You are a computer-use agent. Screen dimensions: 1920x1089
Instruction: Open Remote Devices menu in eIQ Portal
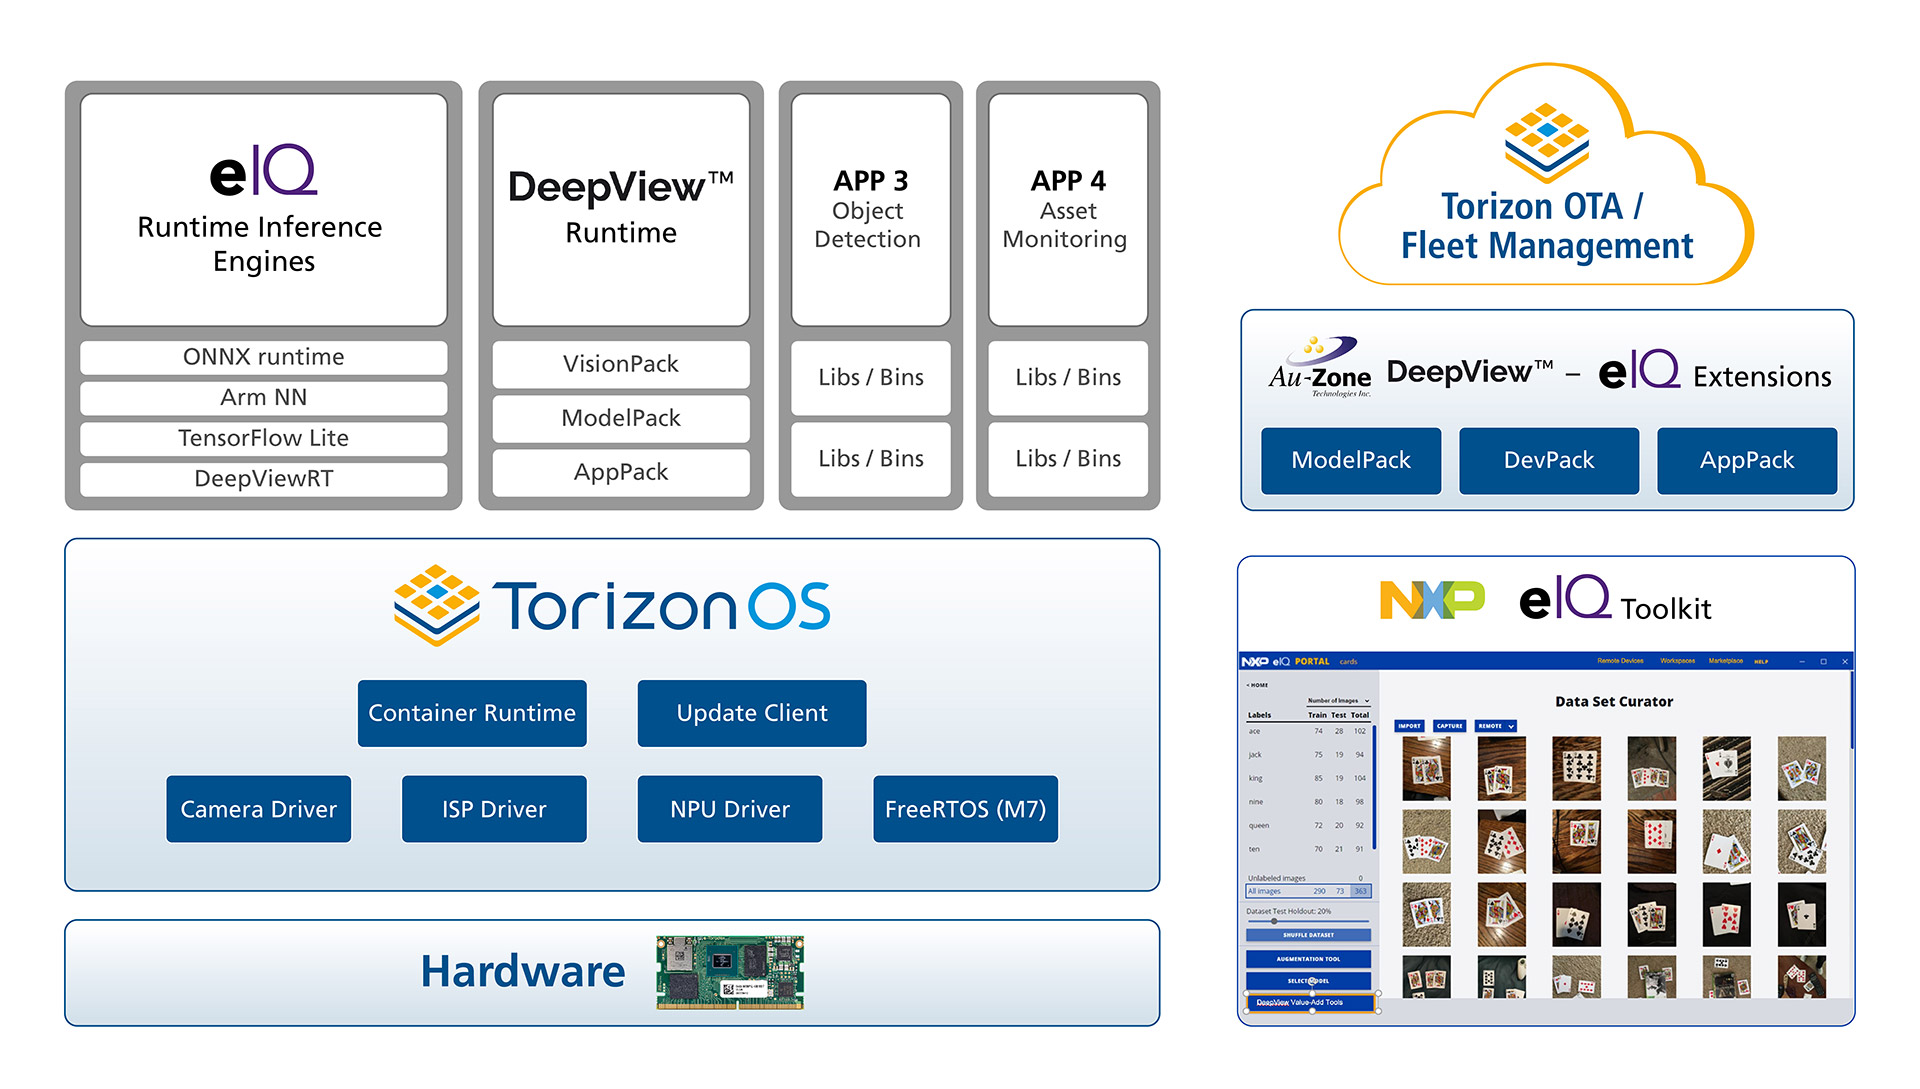coord(1620,661)
